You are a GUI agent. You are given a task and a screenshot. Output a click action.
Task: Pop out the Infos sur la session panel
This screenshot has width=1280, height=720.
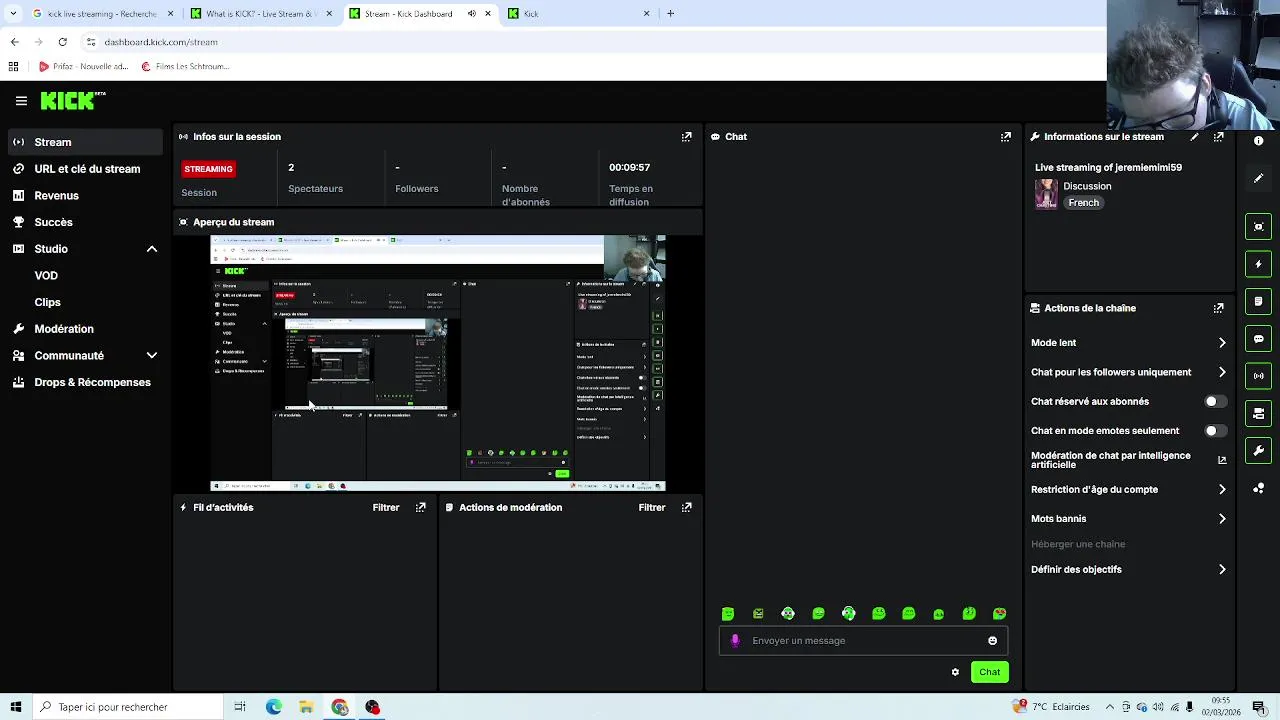(x=686, y=137)
